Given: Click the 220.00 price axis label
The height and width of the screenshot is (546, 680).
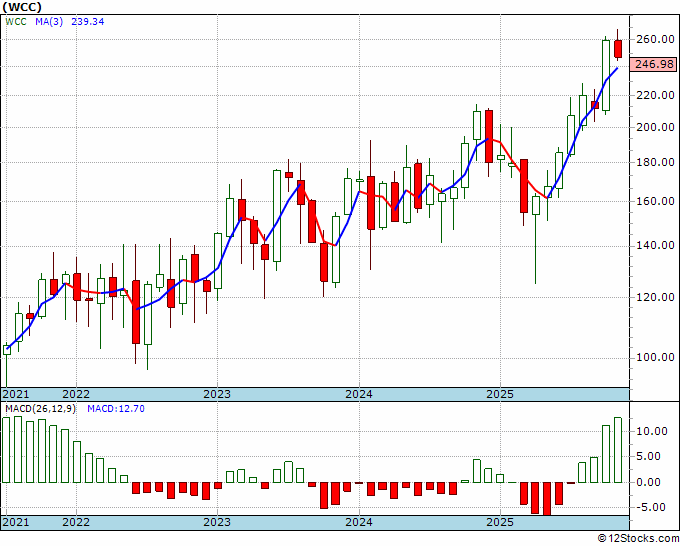Looking at the screenshot, I should coord(655,95).
